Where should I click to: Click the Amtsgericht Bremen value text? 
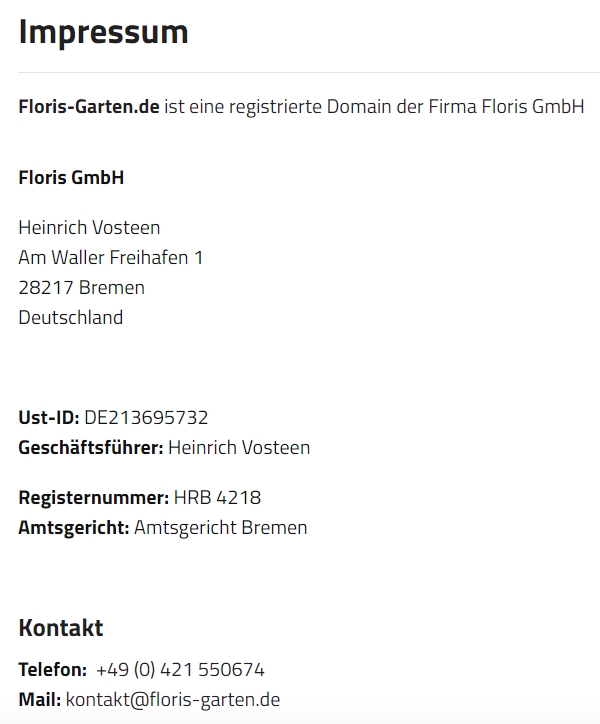(x=220, y=528)
